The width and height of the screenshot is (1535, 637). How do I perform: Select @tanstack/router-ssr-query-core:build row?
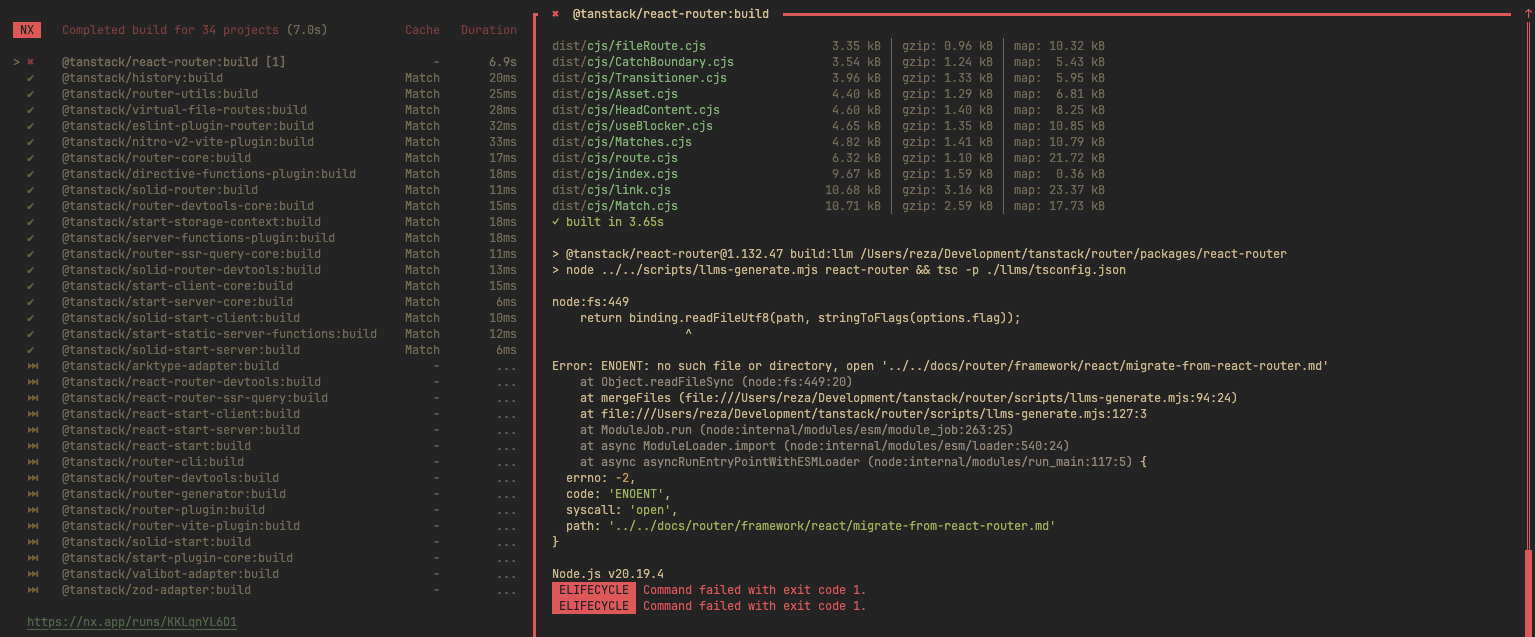point(265,254)
